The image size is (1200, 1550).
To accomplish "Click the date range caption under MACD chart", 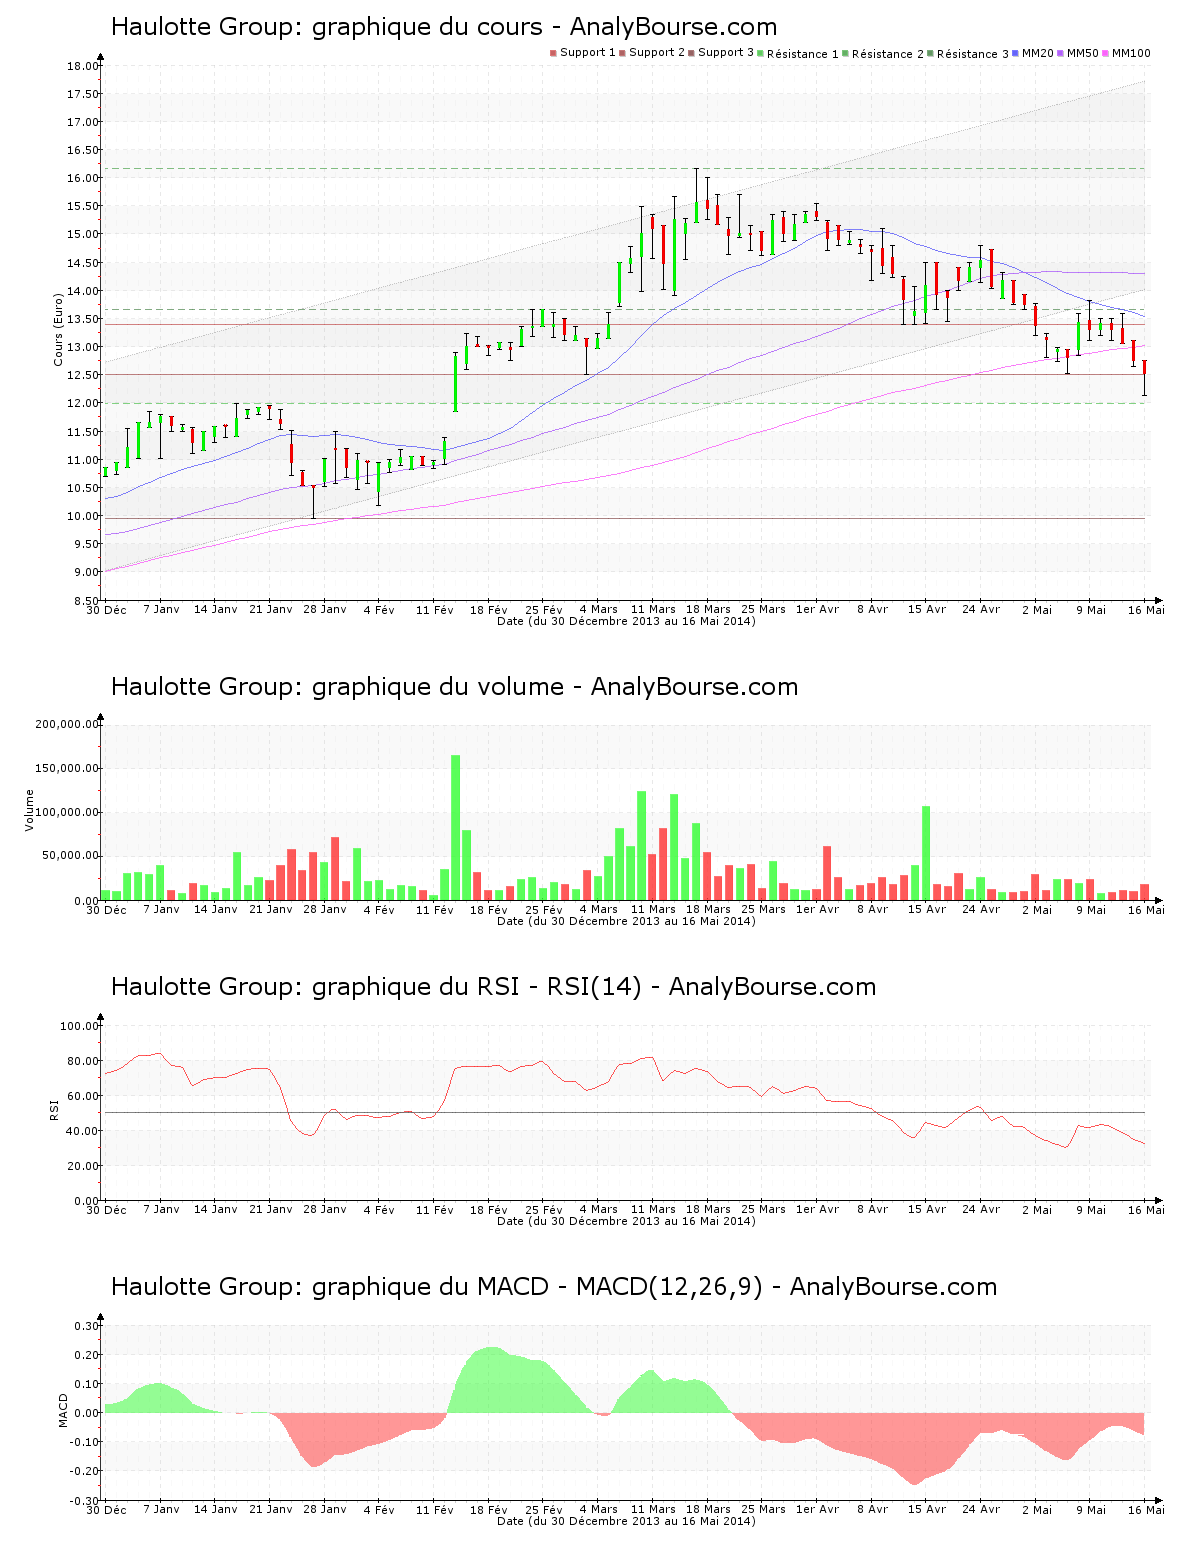I will pos(626,1521).
